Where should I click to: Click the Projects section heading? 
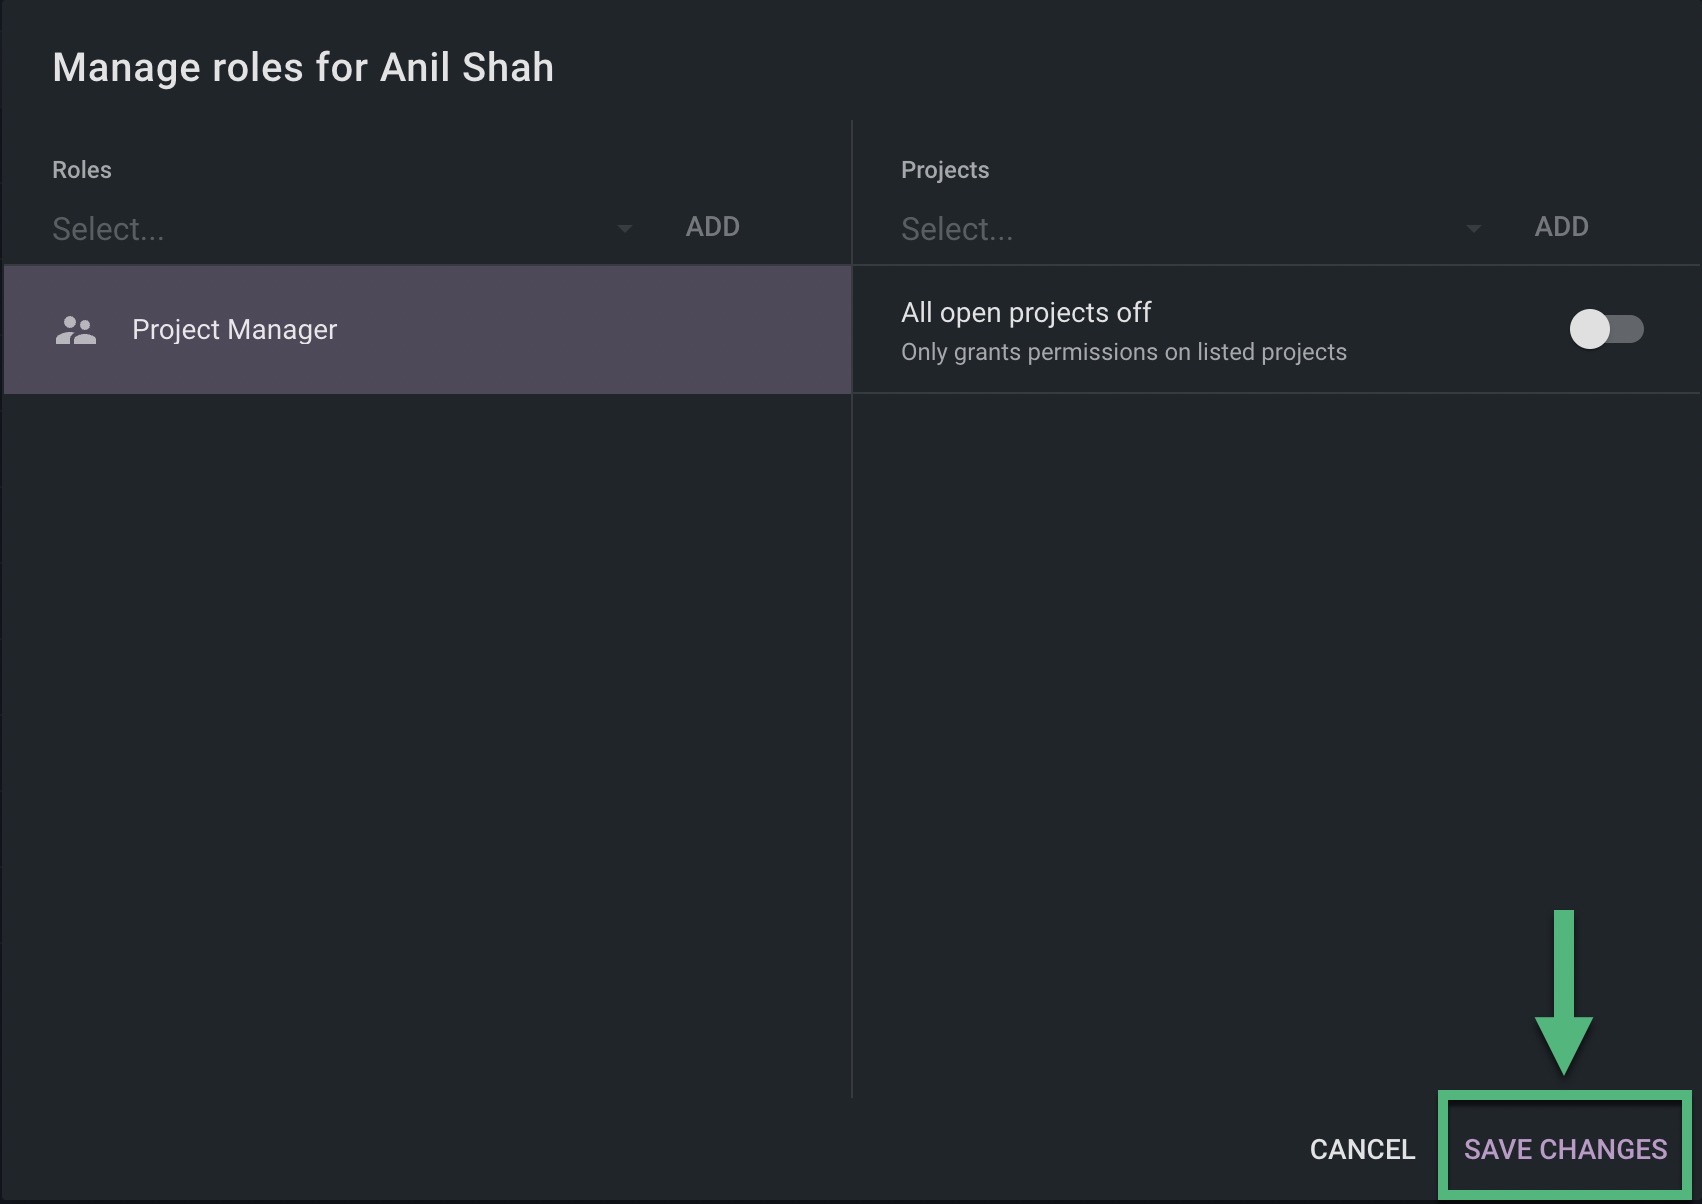pos(945,170)
